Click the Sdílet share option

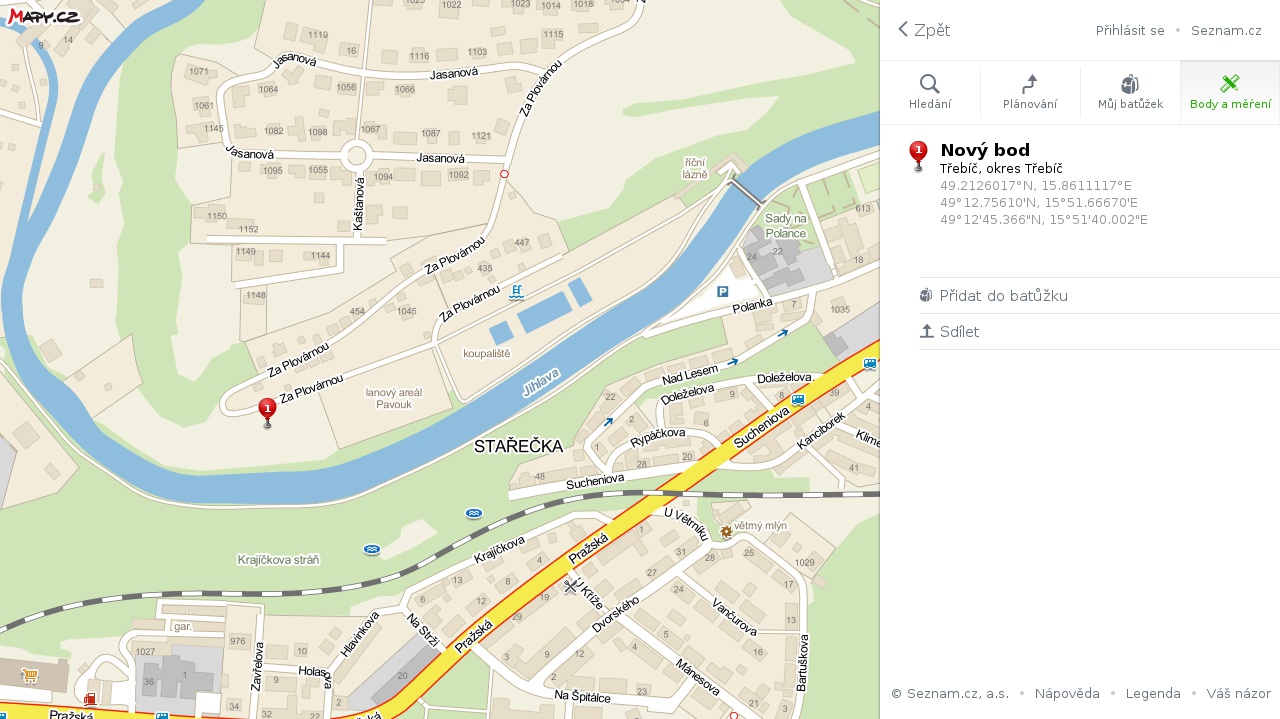pos(959,331)
